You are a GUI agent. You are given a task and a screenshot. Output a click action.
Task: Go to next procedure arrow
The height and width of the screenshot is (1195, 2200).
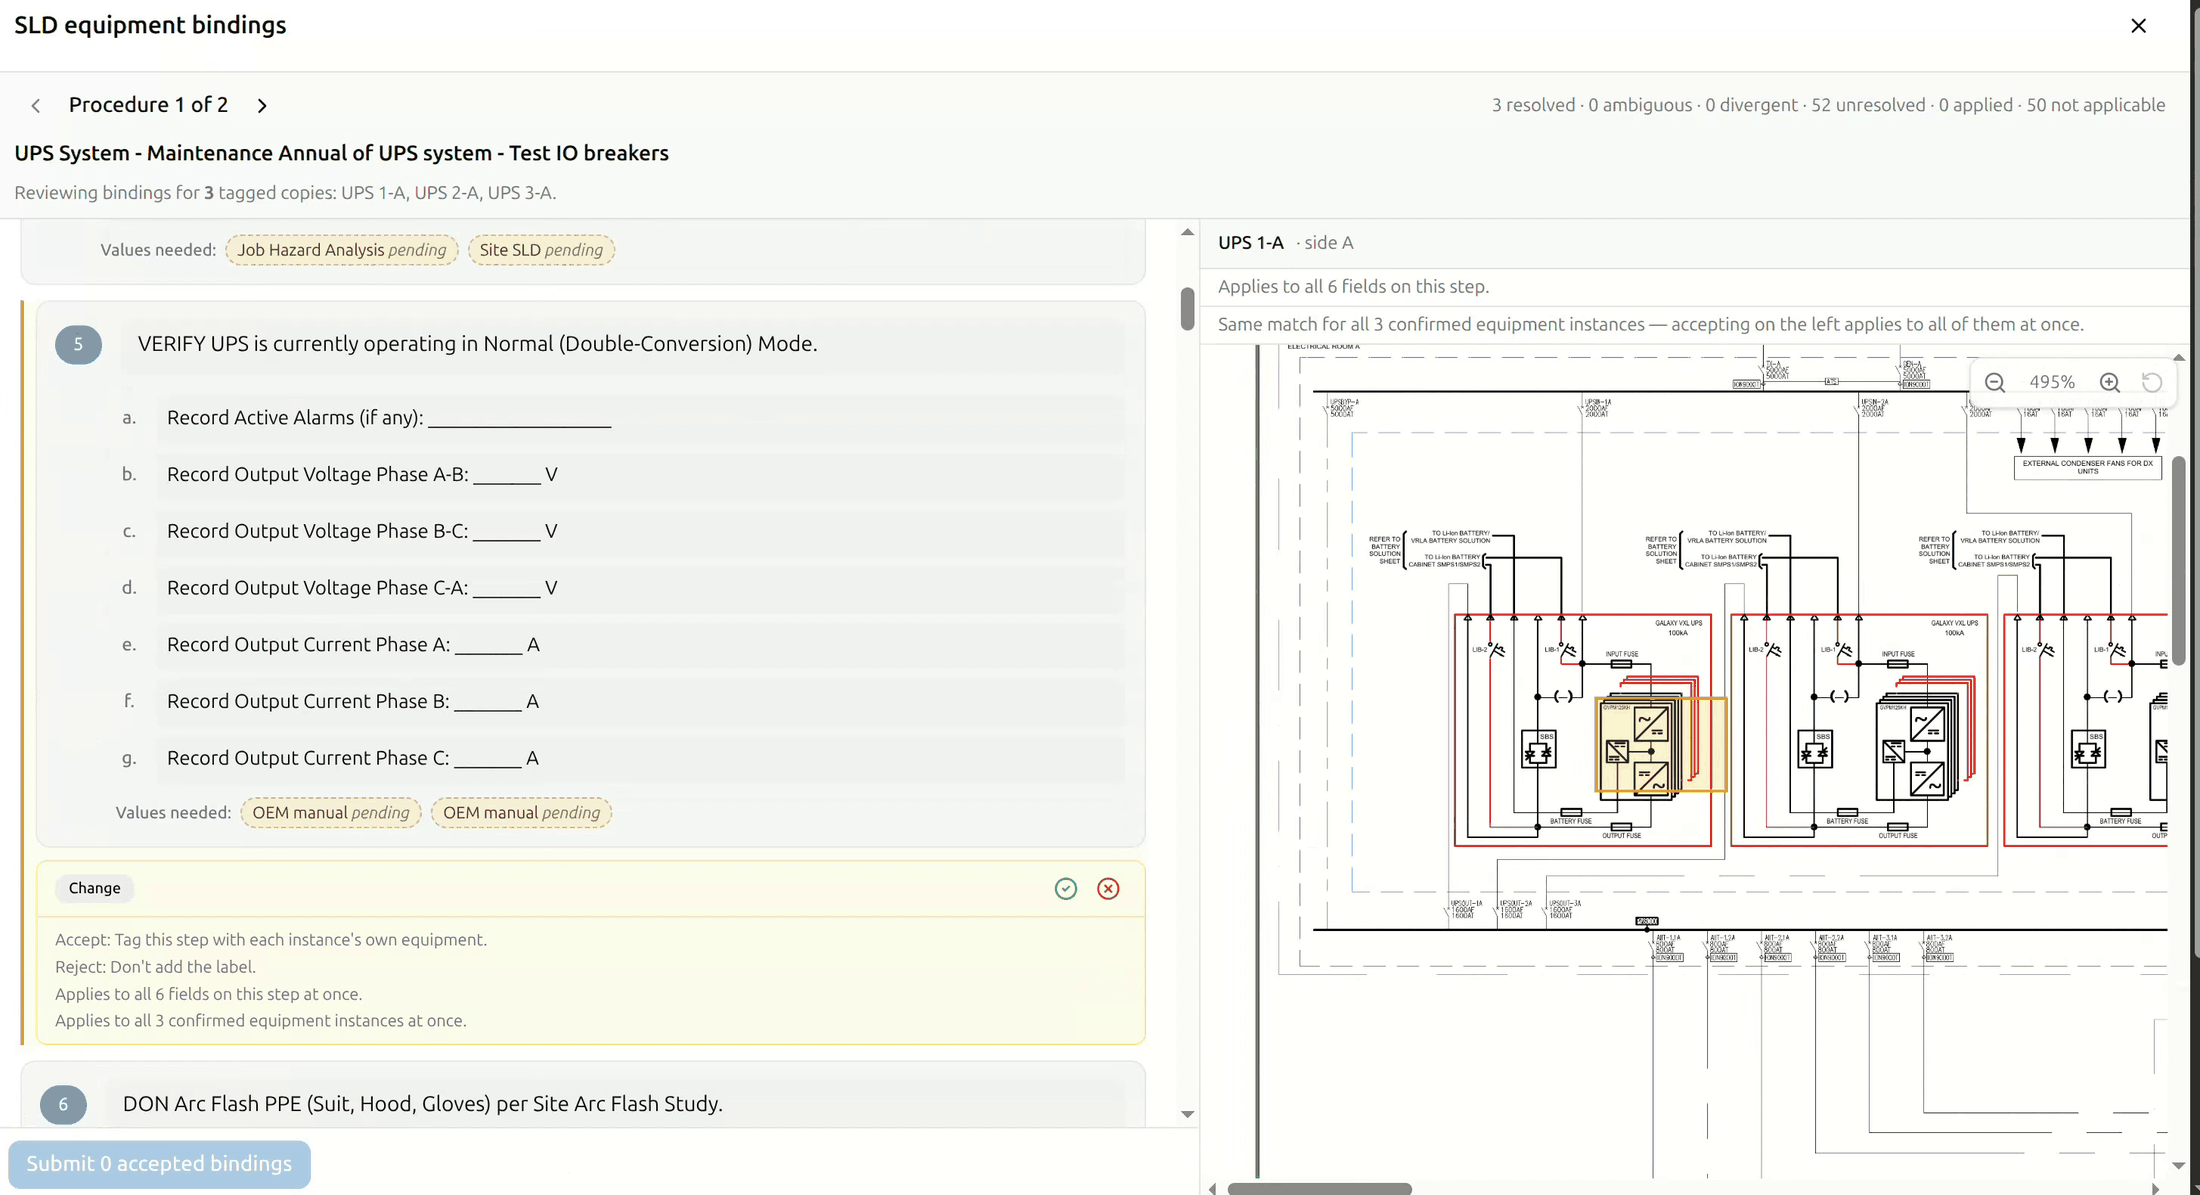tap(262, 105)
